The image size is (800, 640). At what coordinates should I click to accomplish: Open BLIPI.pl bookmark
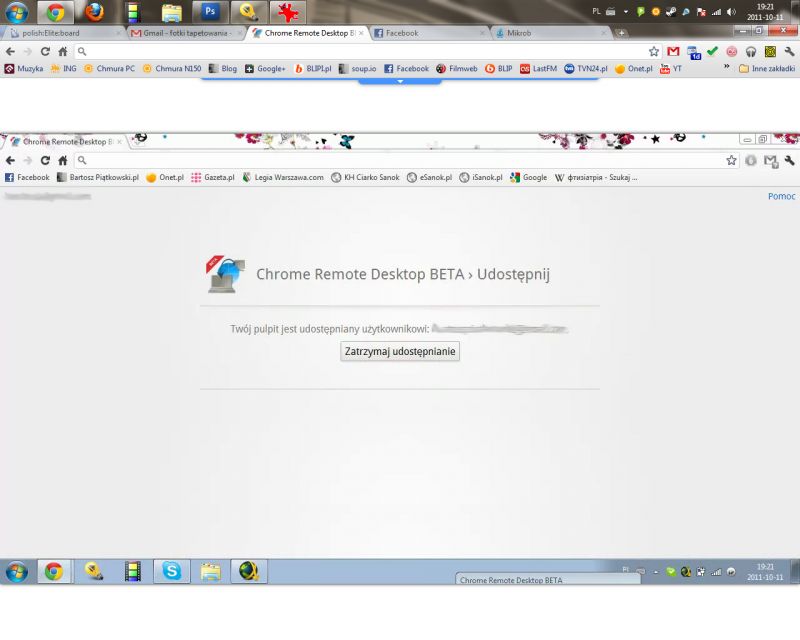[313, 68]
